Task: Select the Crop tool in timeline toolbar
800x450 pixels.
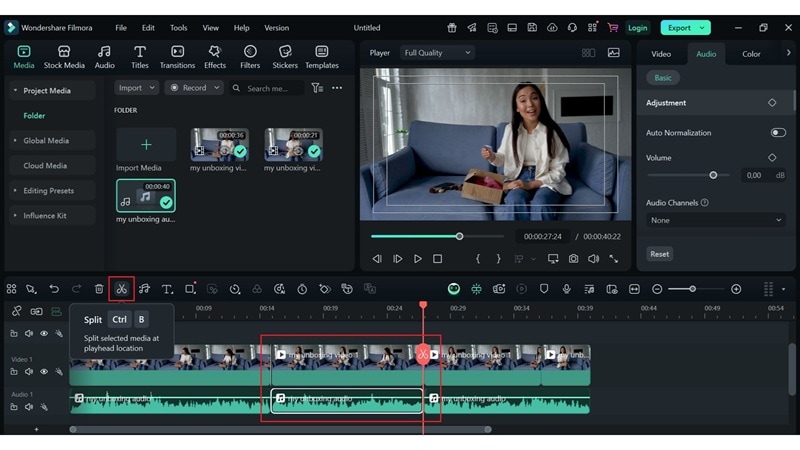Action: [190, 289]
